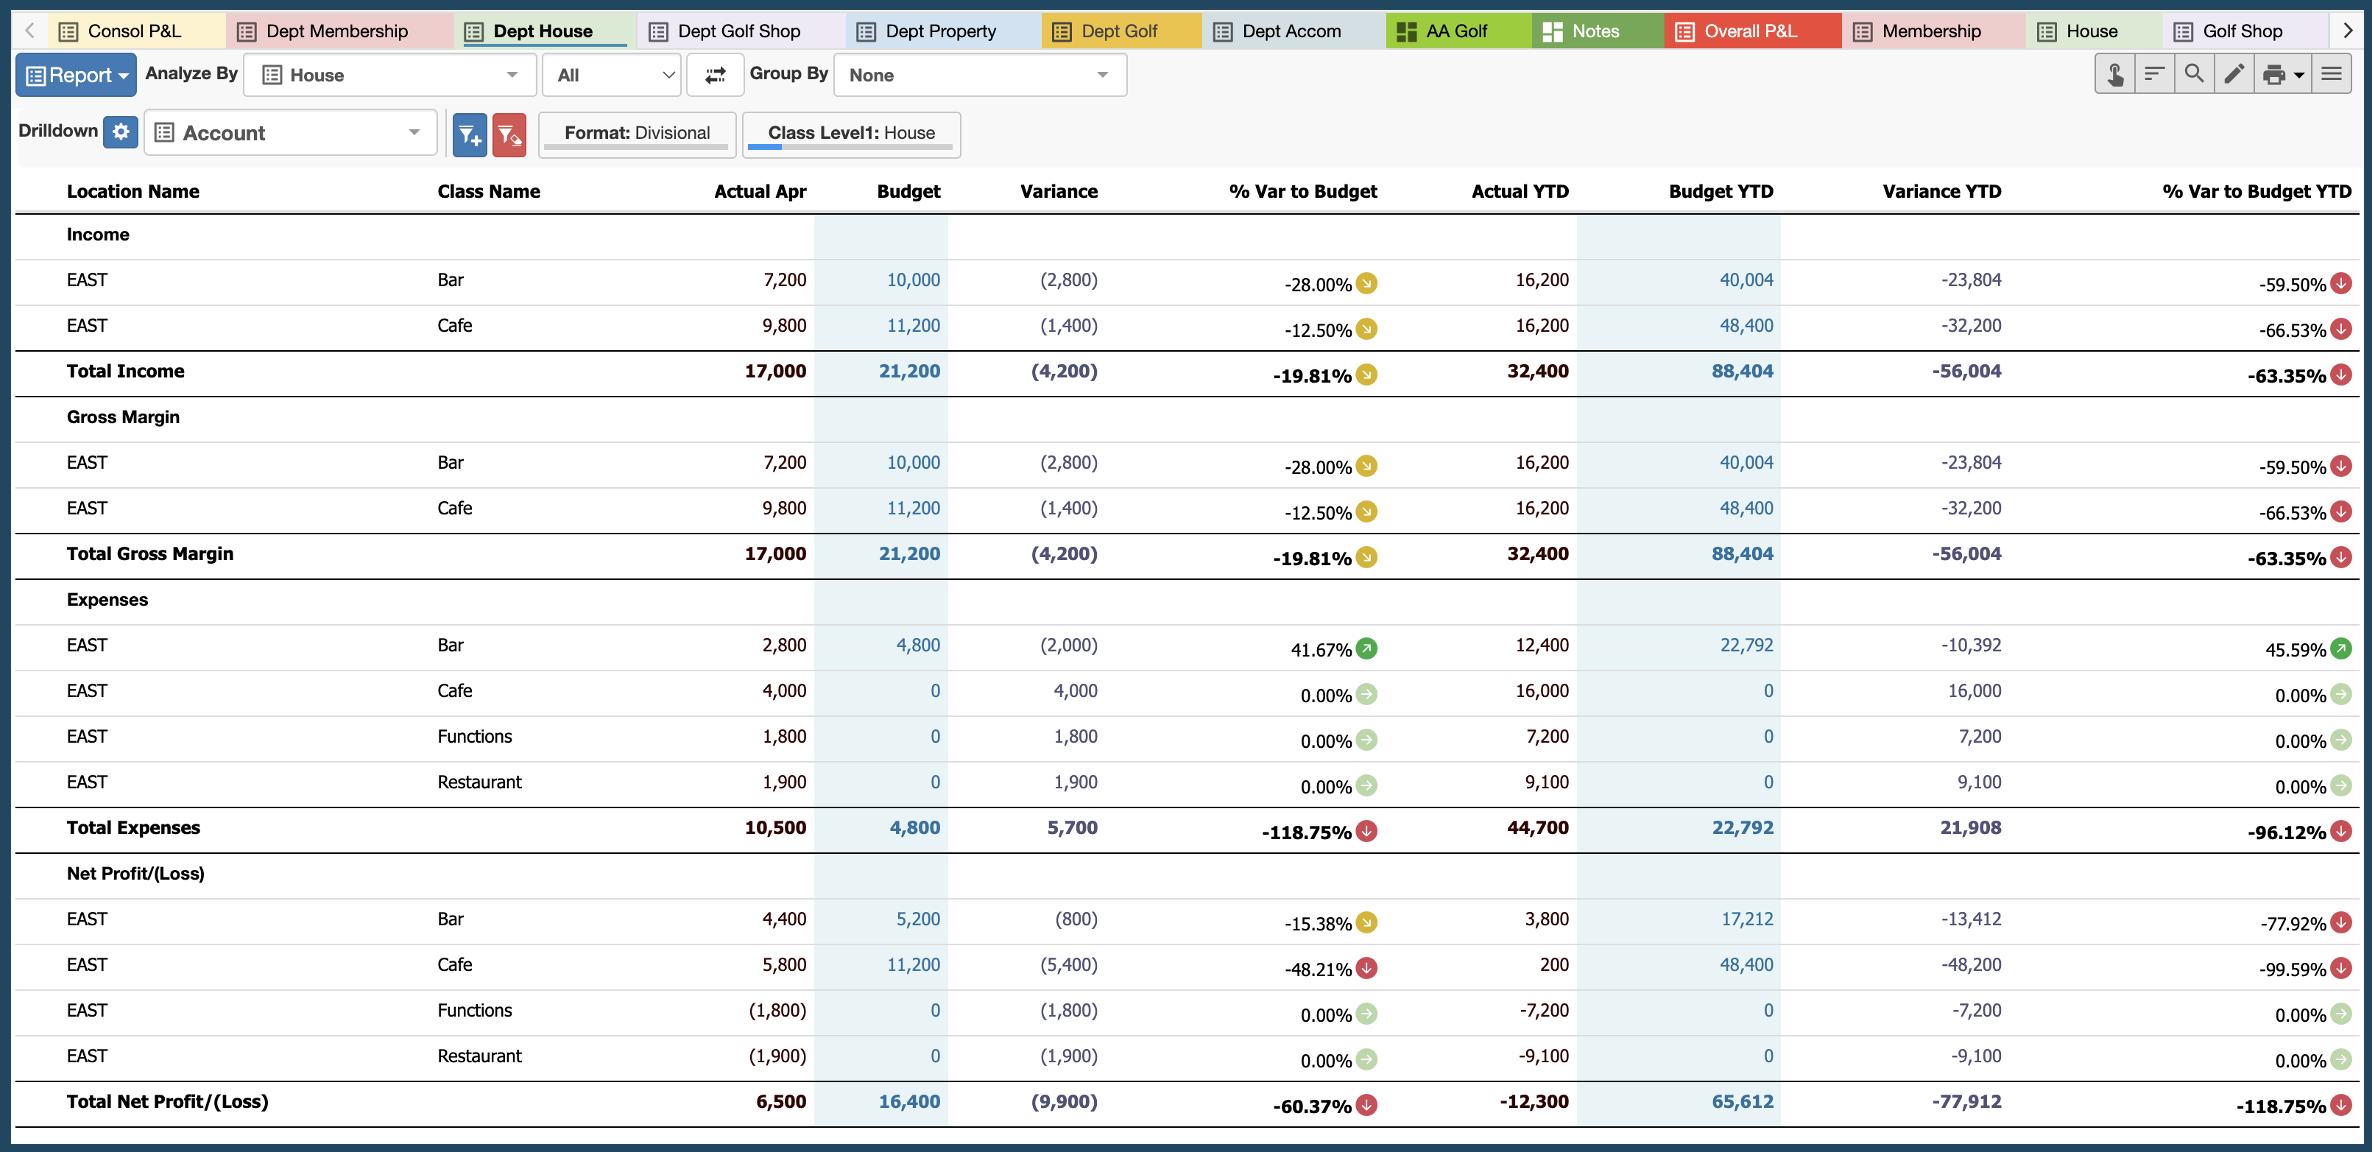Click the Total Income row label
This screenshot has height=1152, width=2372.
(125, 372)
